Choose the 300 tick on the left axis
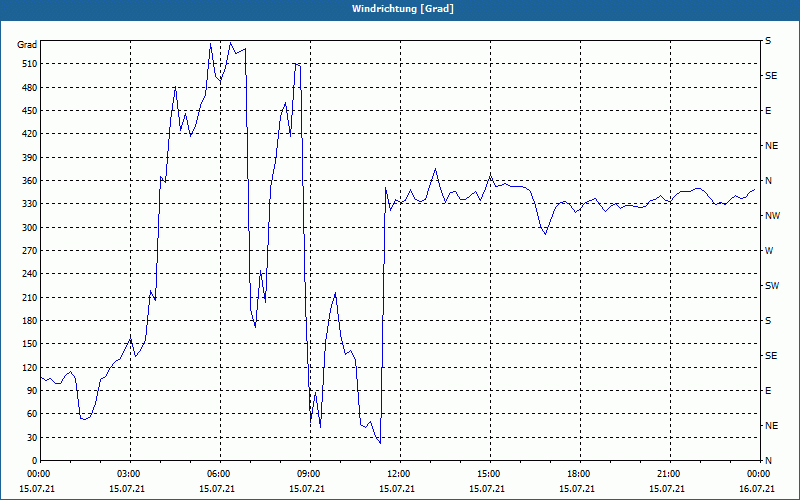The width and height of the screenshot is (800, 500). click(x=30, y=228)
